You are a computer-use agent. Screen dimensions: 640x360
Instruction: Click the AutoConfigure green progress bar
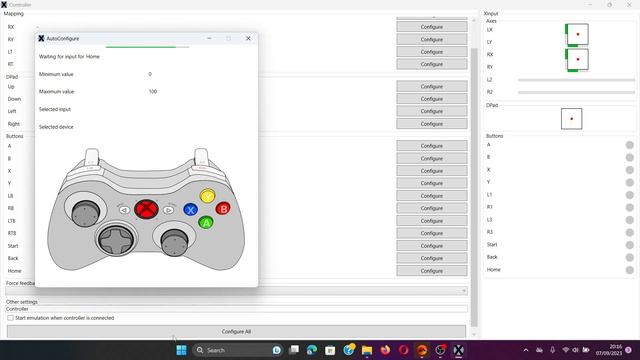(147, 47)
